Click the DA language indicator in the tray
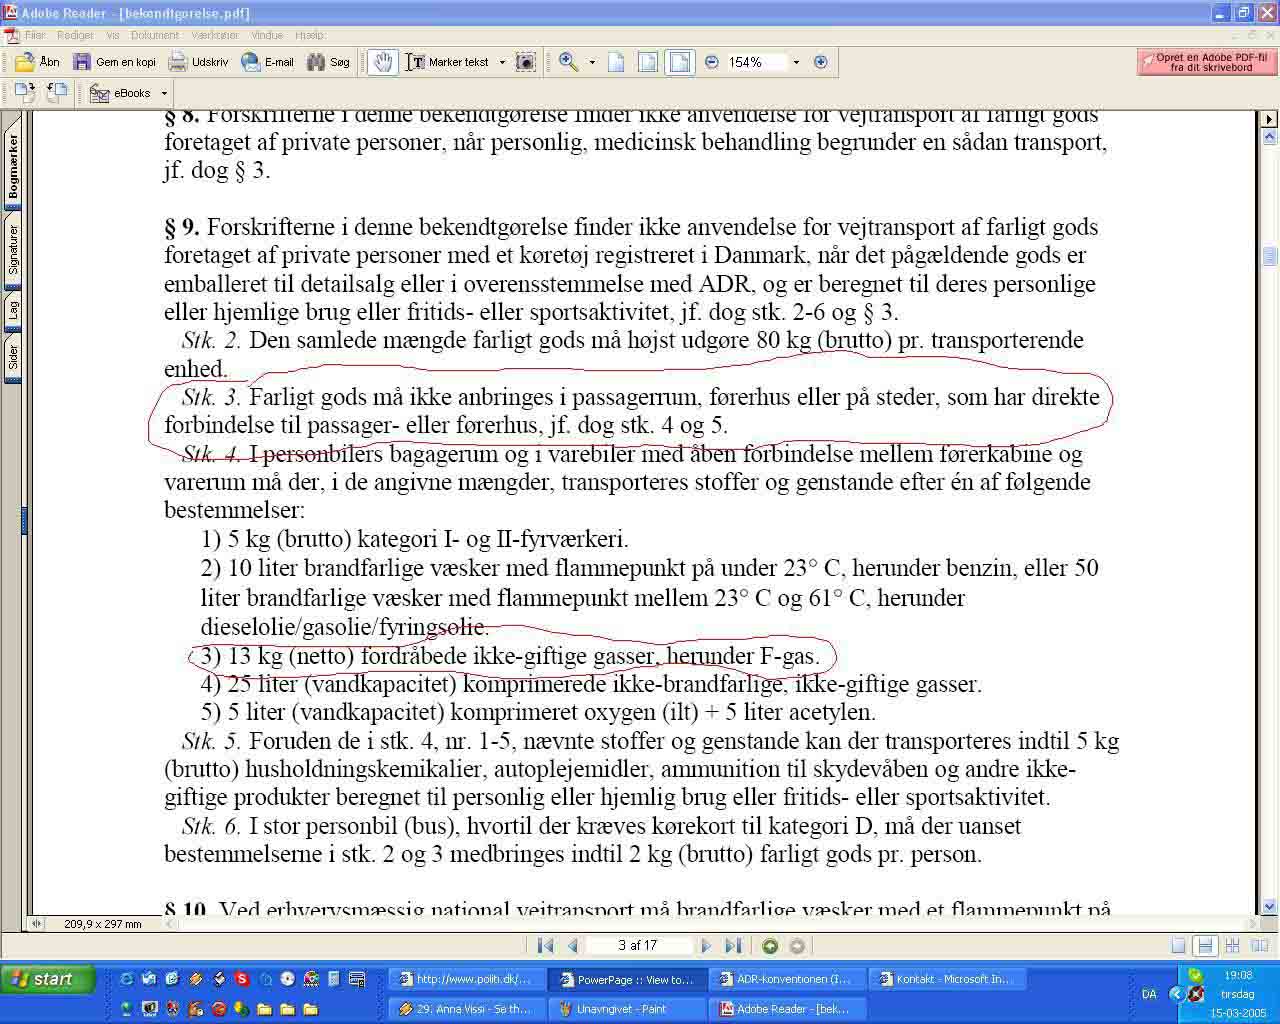 (x=1149, y=994)
